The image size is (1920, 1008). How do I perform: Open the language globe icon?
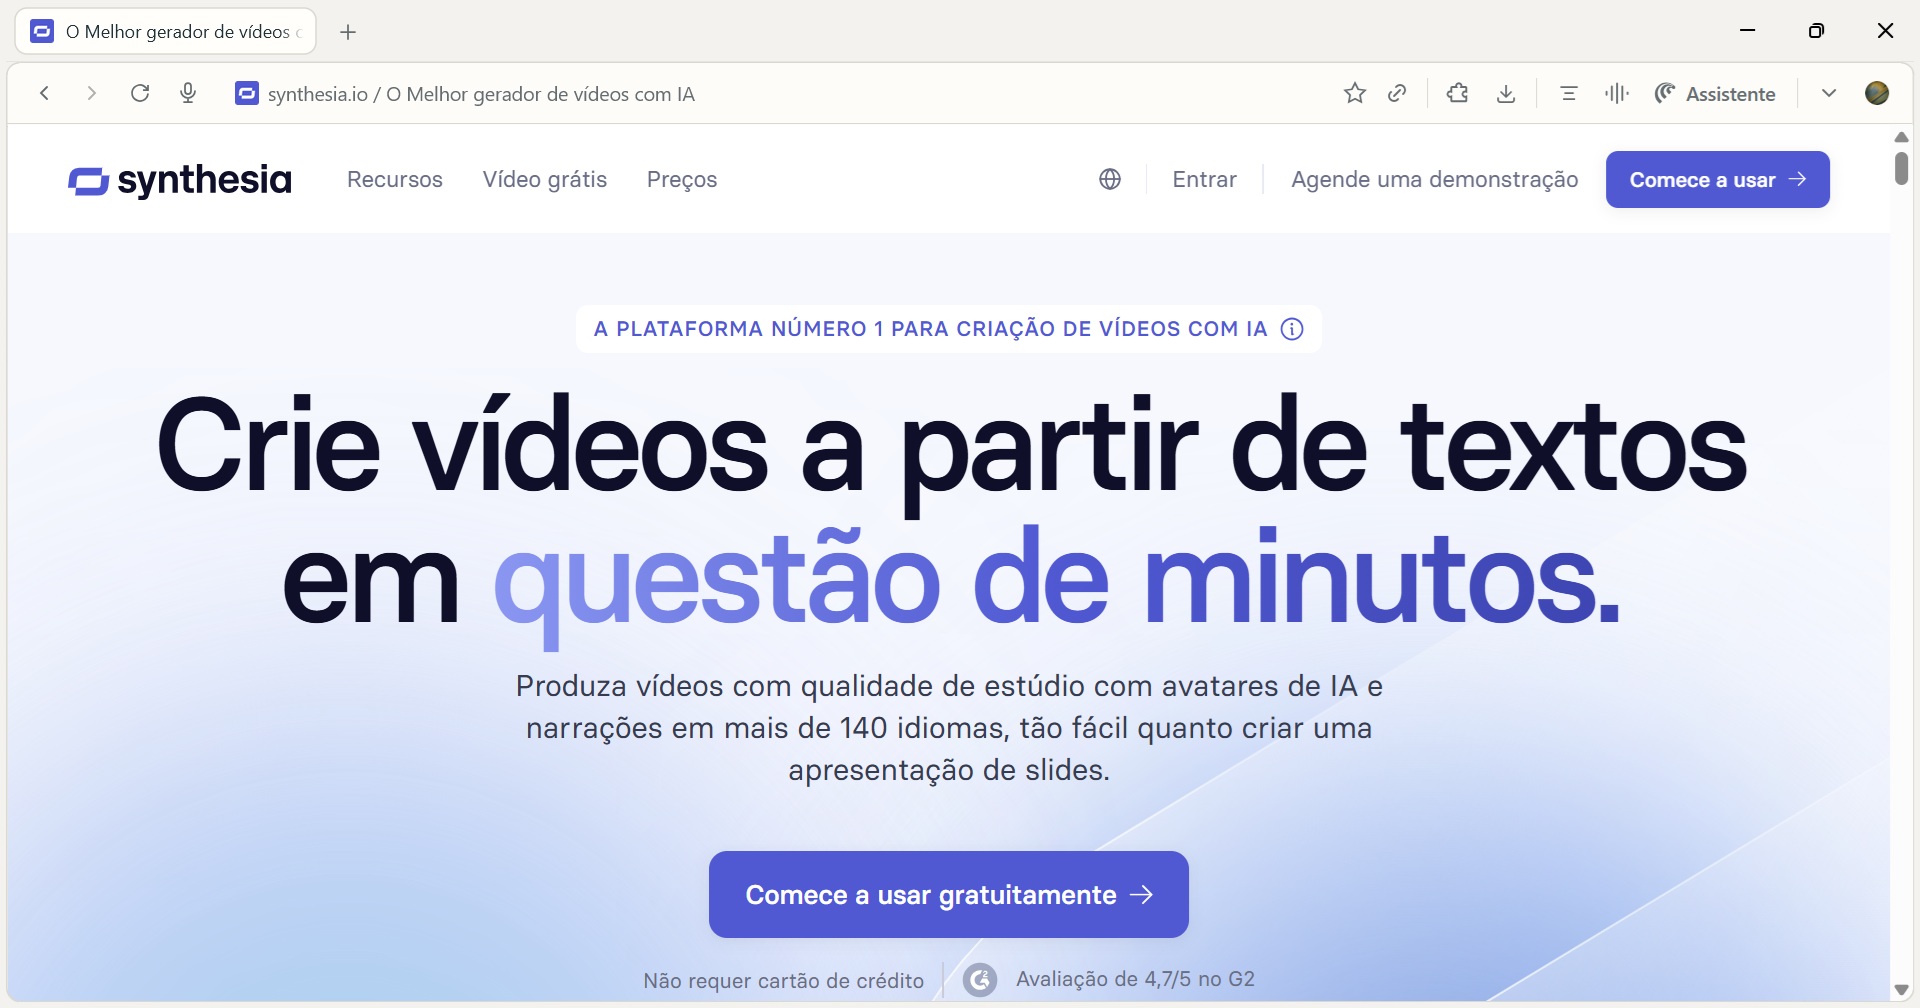click(x=1110, y=180)
